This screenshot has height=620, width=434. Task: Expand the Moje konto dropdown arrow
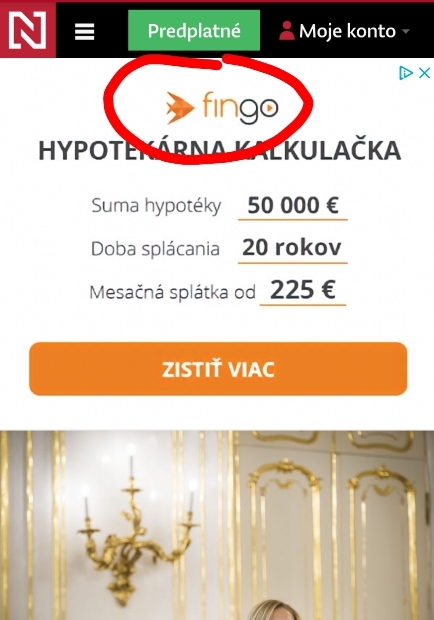click(x=406, y=31)
